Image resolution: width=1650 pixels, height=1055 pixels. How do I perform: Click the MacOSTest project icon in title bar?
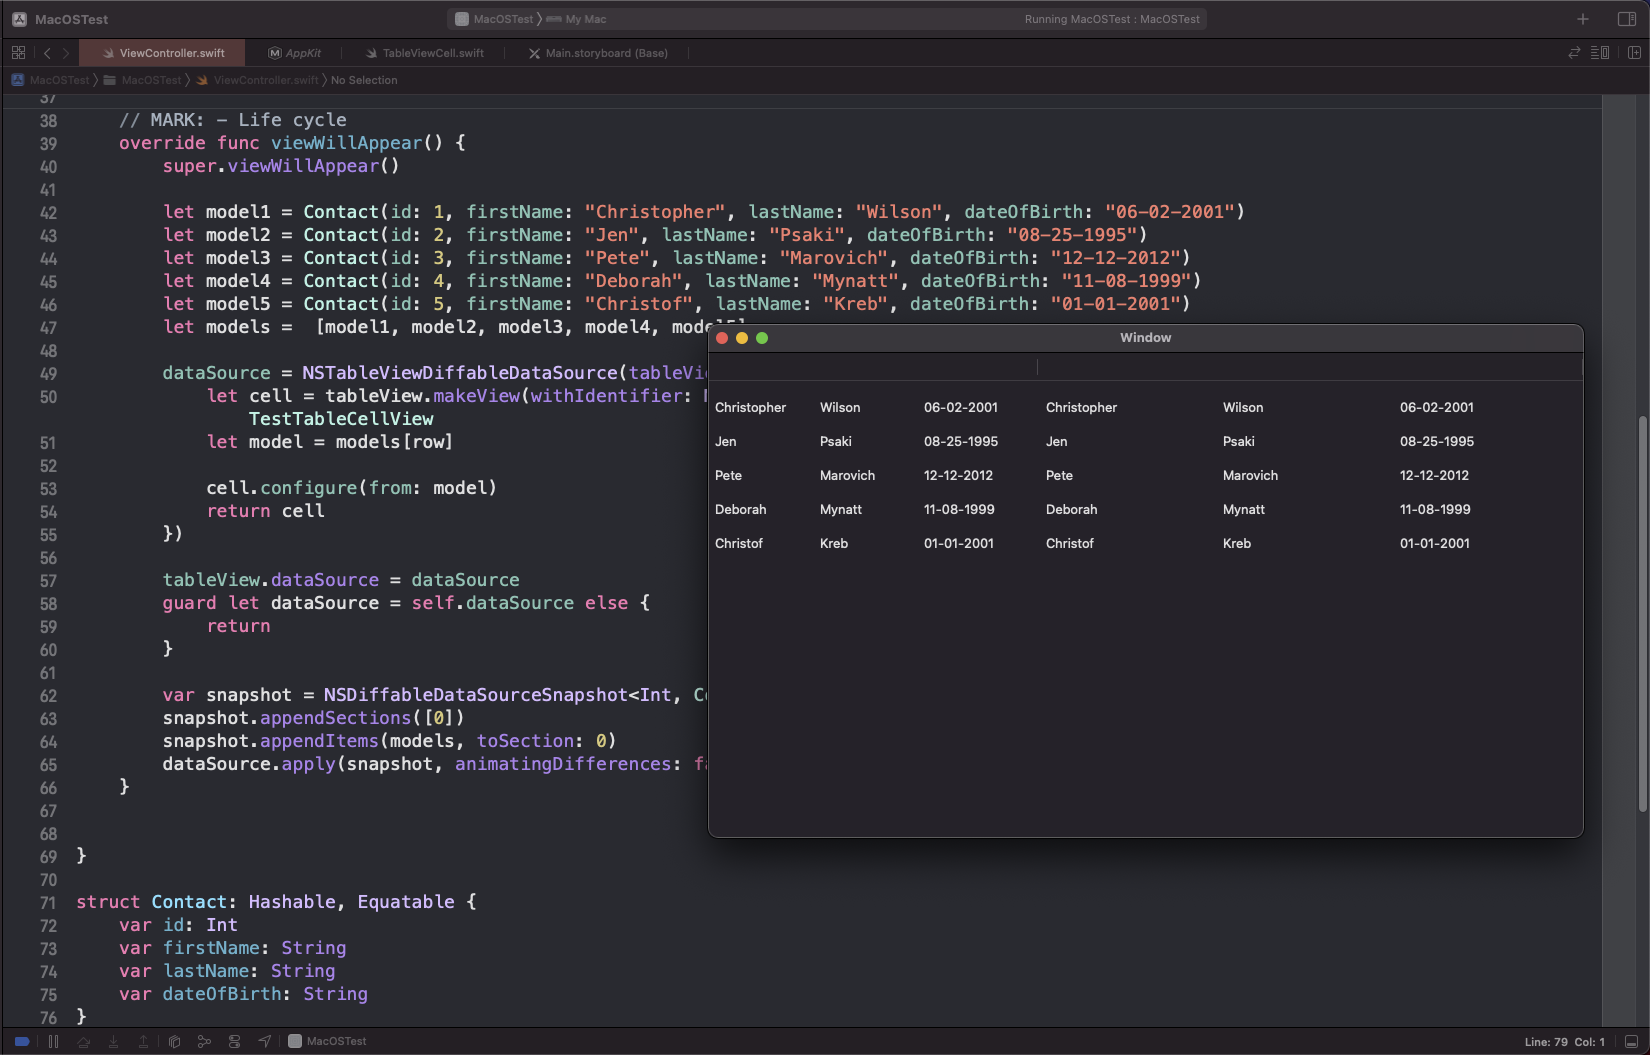pos(19,19)
